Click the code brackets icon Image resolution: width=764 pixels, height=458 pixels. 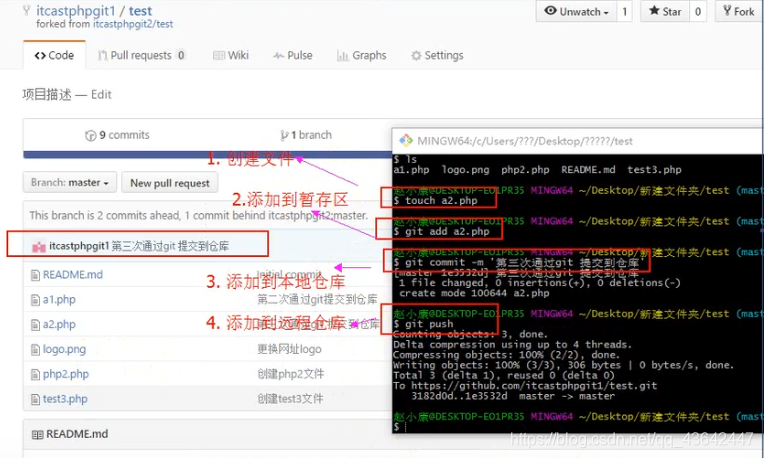click(40, 56)
